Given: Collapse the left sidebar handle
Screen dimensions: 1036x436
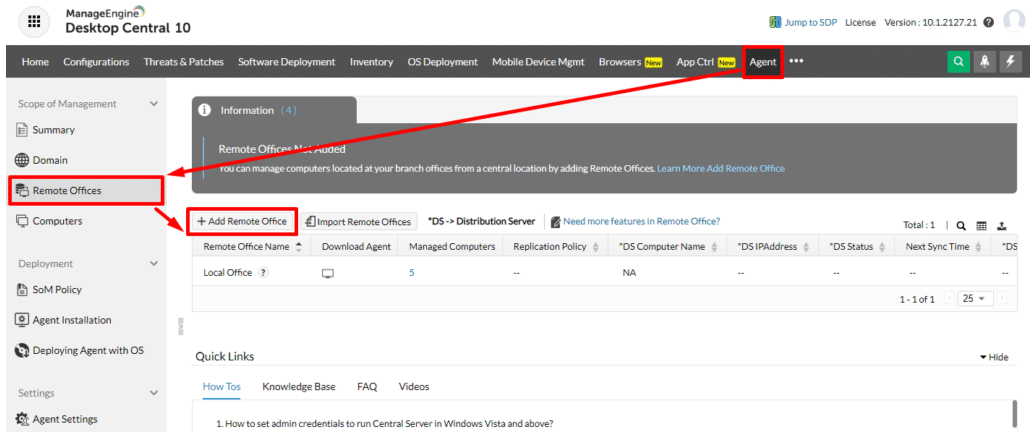Looking at the screenshot, I should point(180,327).
